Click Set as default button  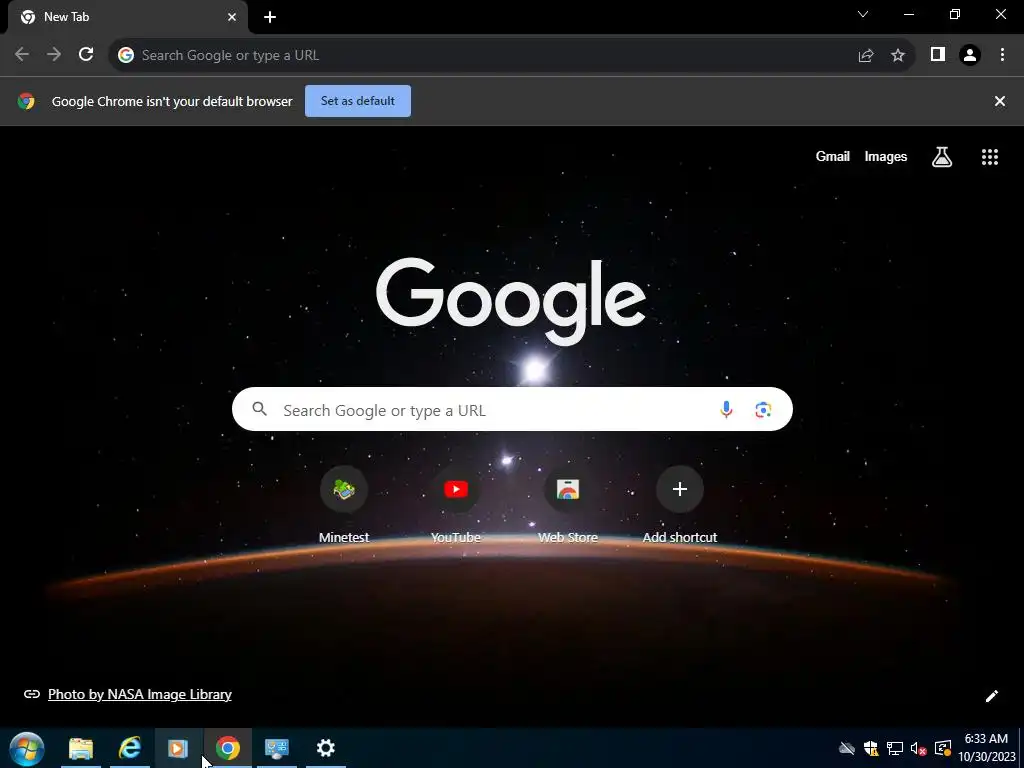click(358, 101)
